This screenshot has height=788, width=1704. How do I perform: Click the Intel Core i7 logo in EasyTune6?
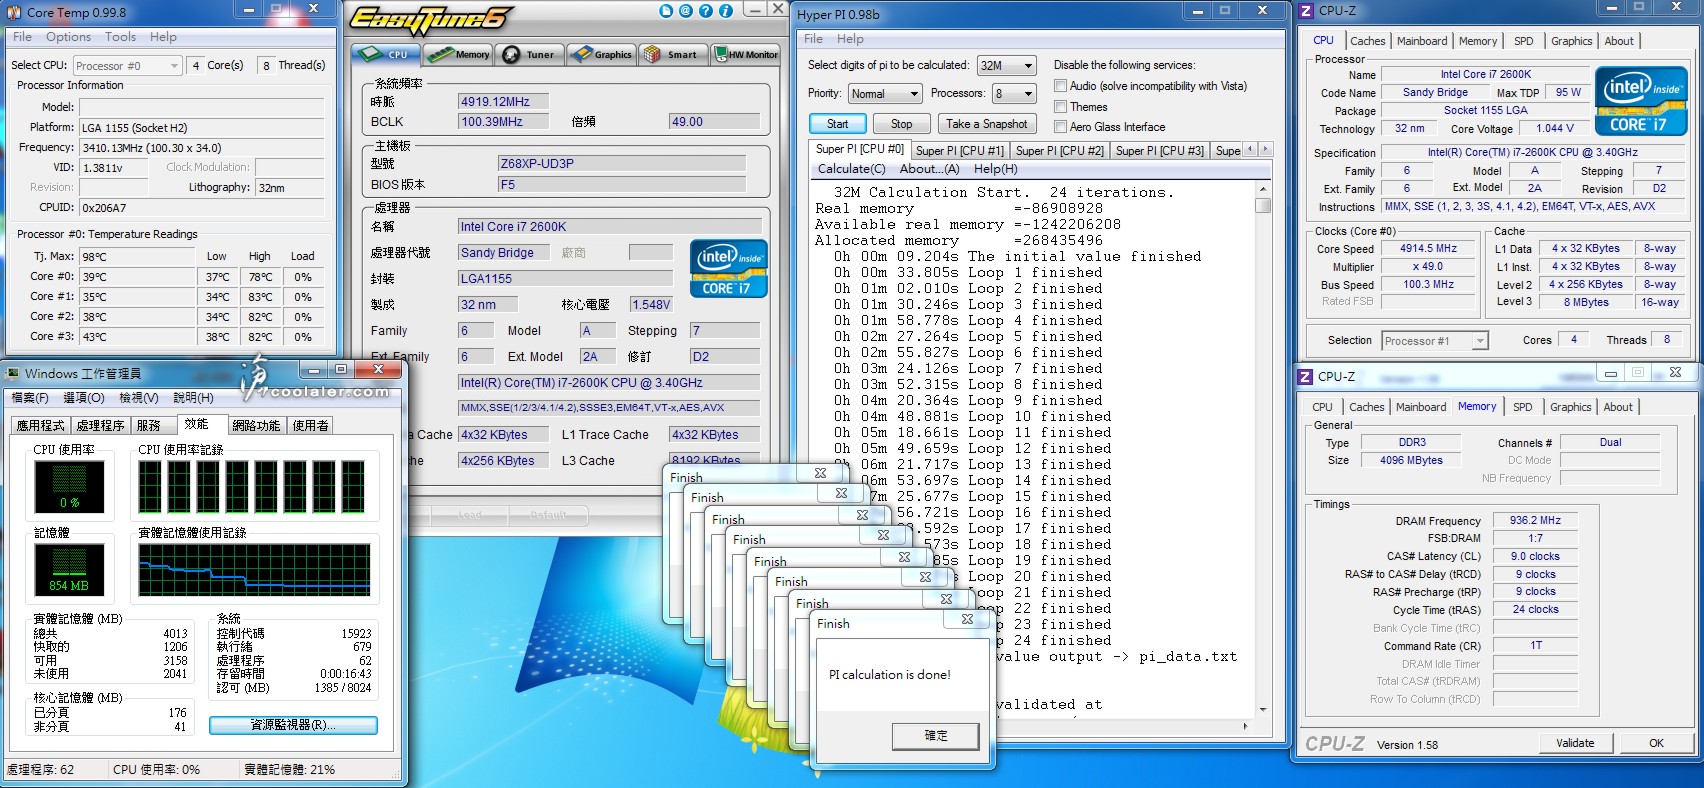[729, 268]
